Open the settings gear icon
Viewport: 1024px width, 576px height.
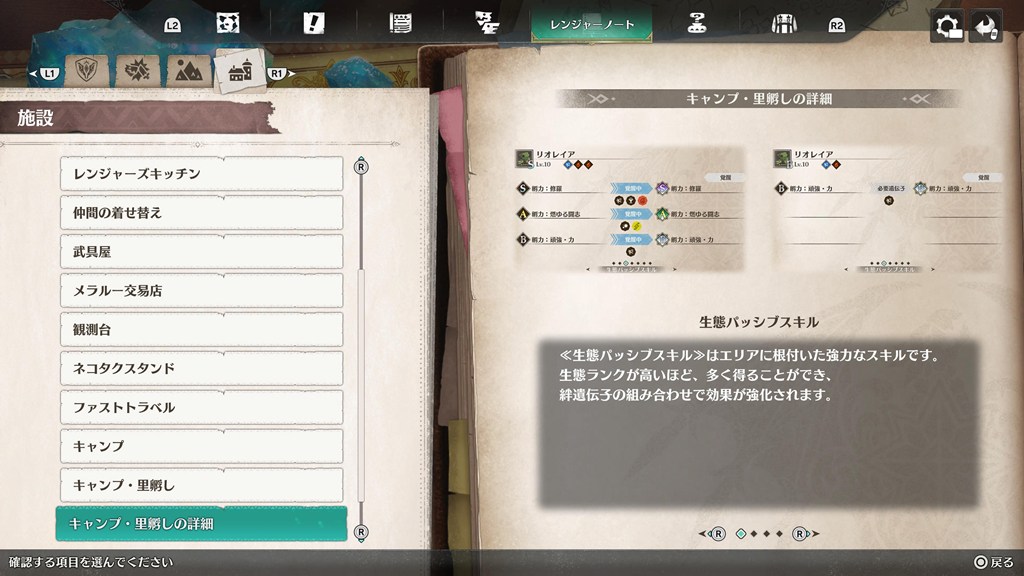947,27
